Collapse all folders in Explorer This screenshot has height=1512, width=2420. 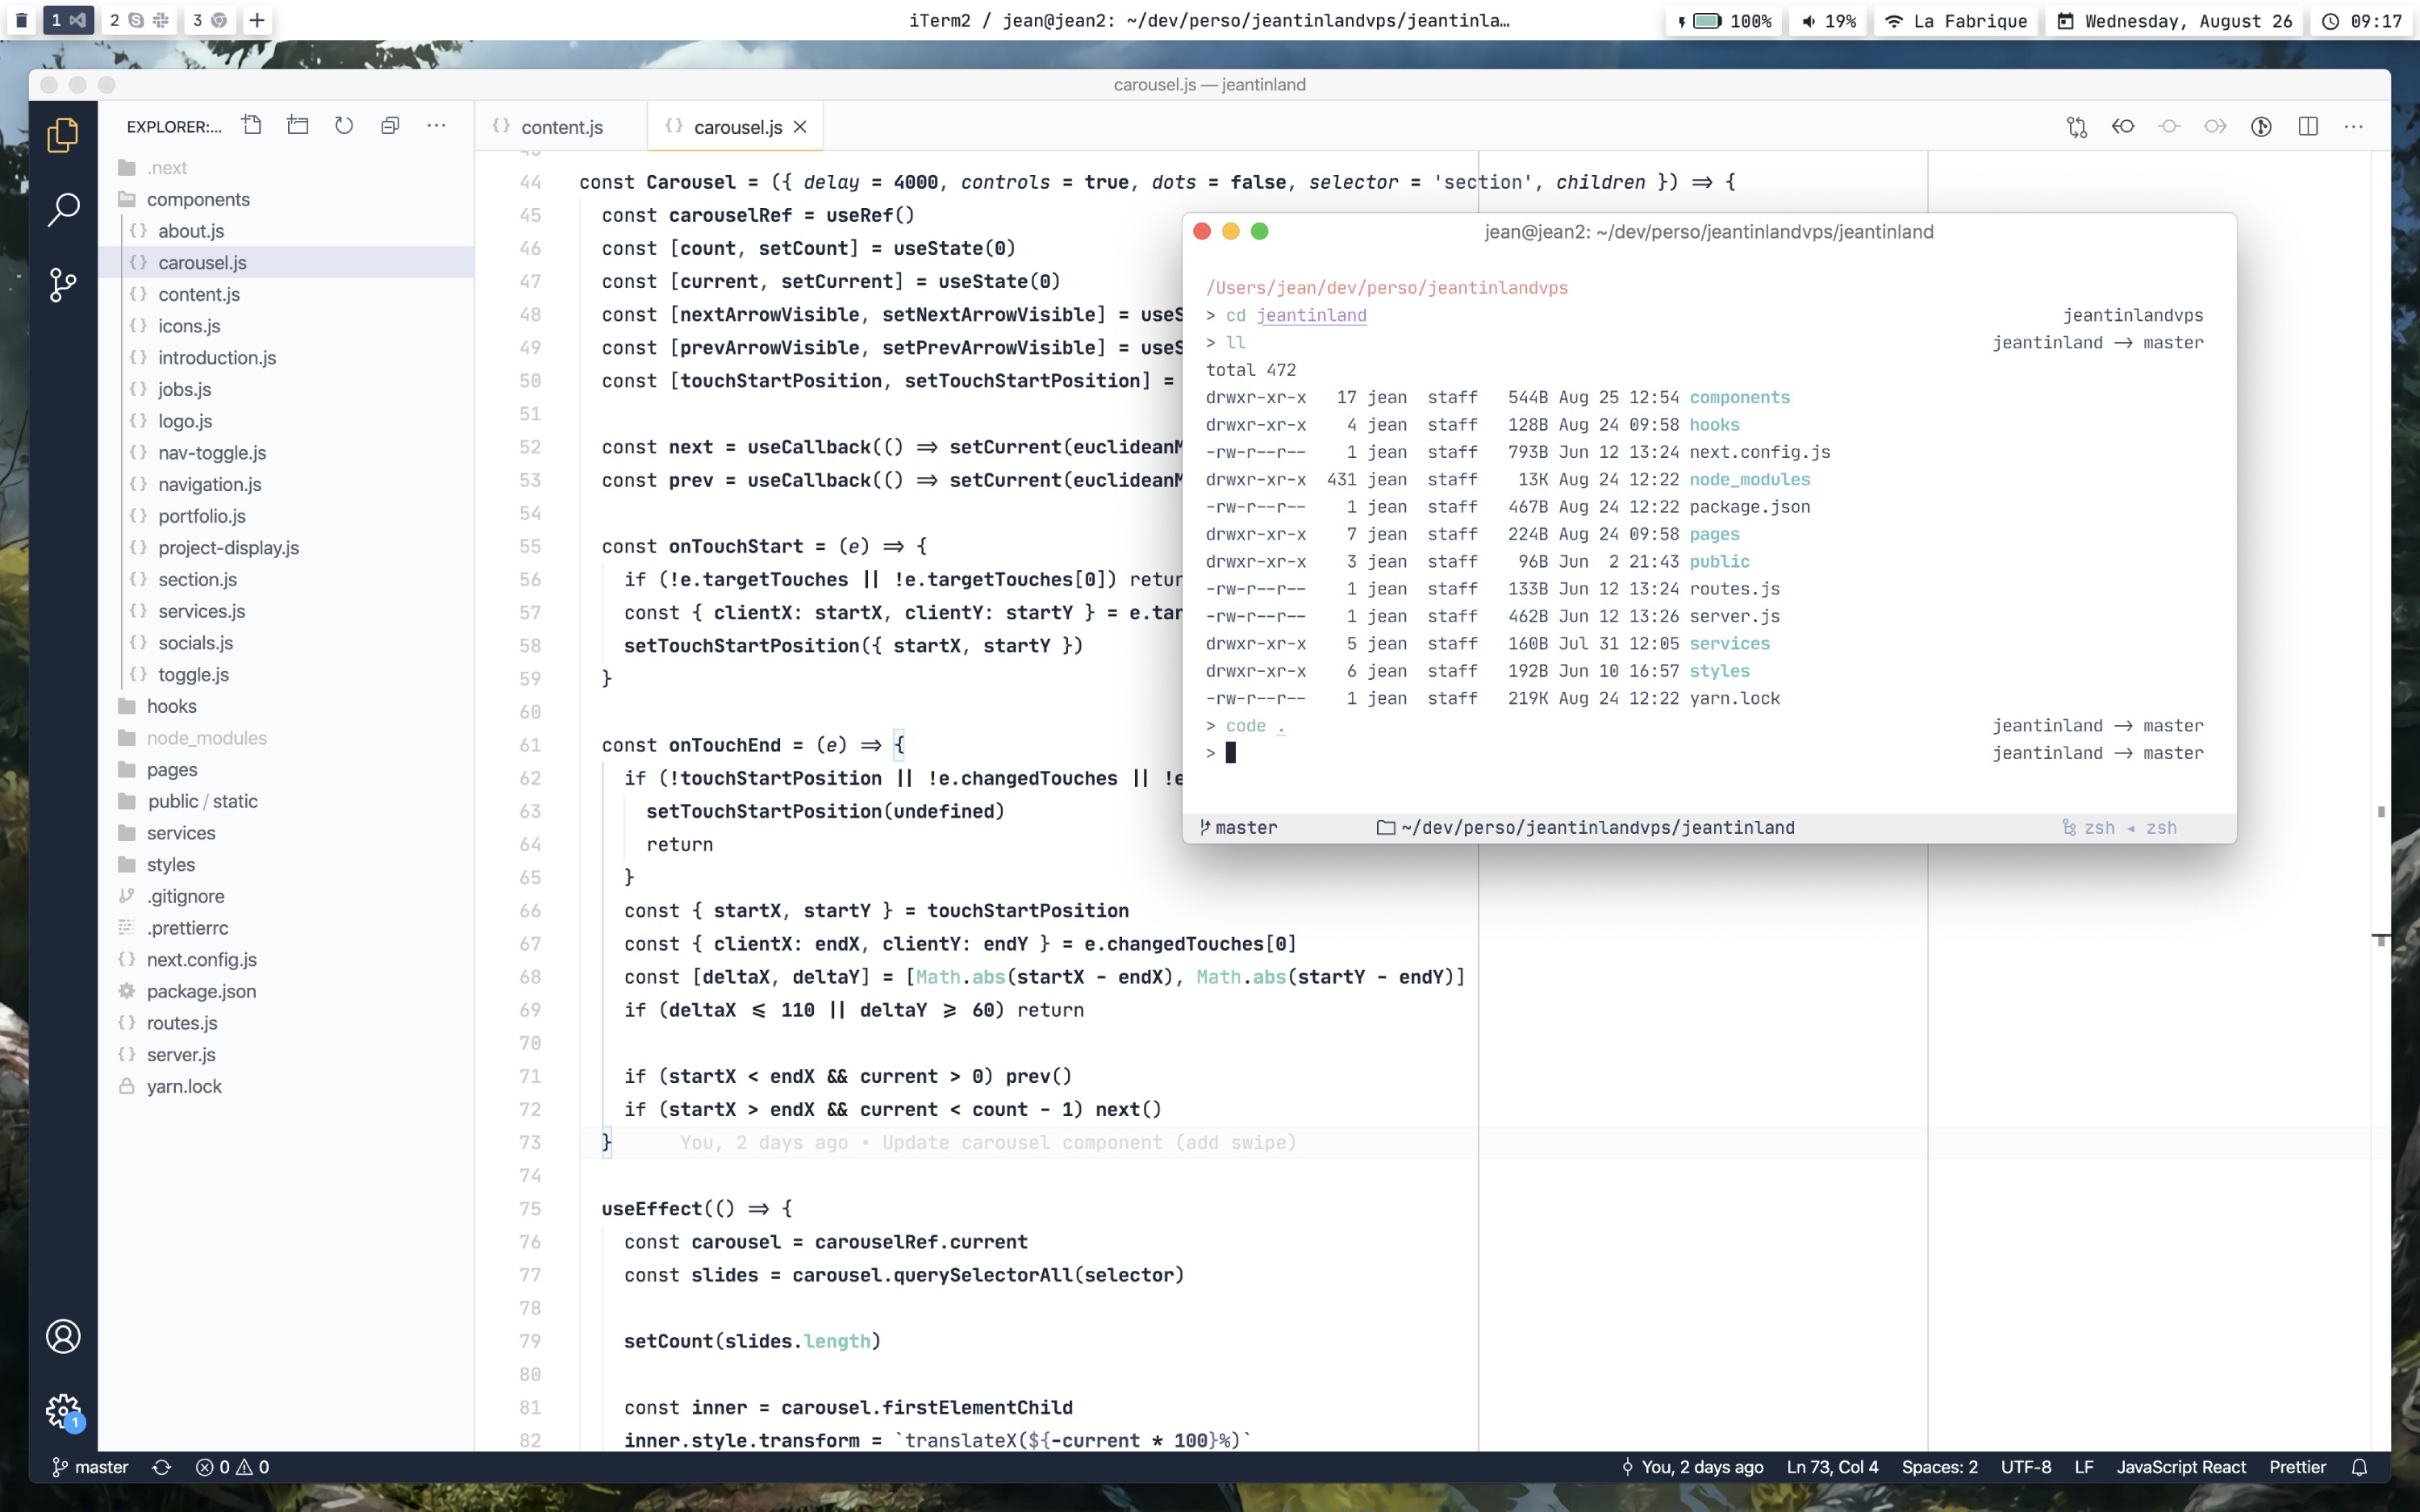point(390,126)
